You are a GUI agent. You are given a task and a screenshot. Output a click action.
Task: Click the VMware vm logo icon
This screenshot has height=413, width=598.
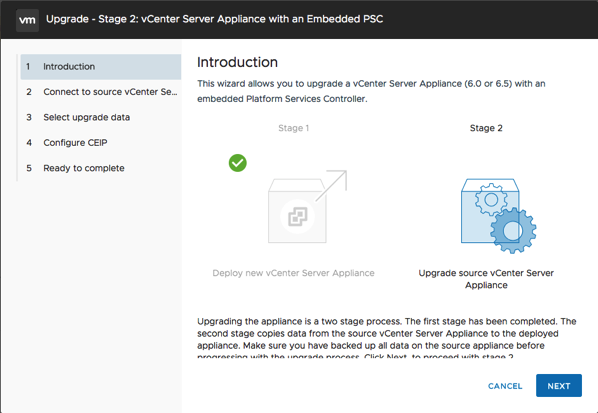[x=27, y=20]
